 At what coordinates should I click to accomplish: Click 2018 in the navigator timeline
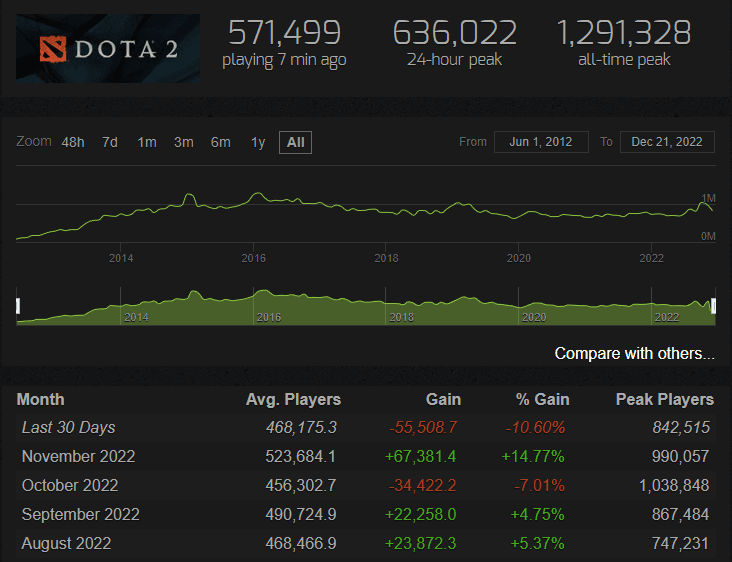[401, 317]
